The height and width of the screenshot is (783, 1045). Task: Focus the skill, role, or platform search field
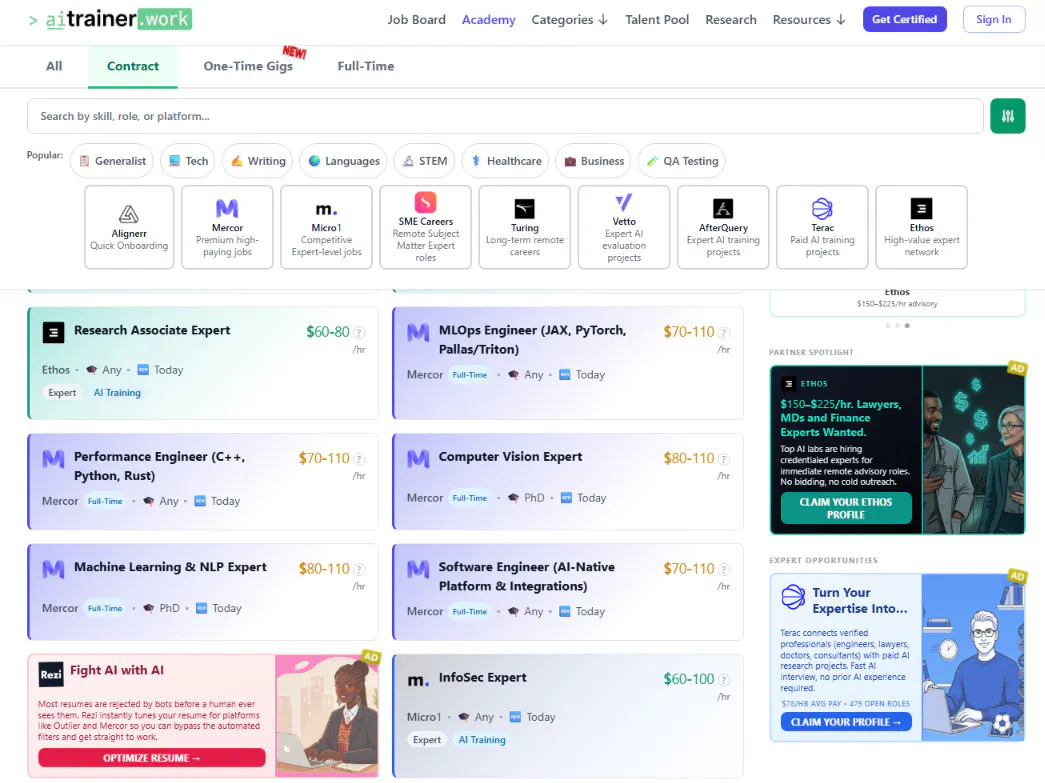(x=505, y=116)
